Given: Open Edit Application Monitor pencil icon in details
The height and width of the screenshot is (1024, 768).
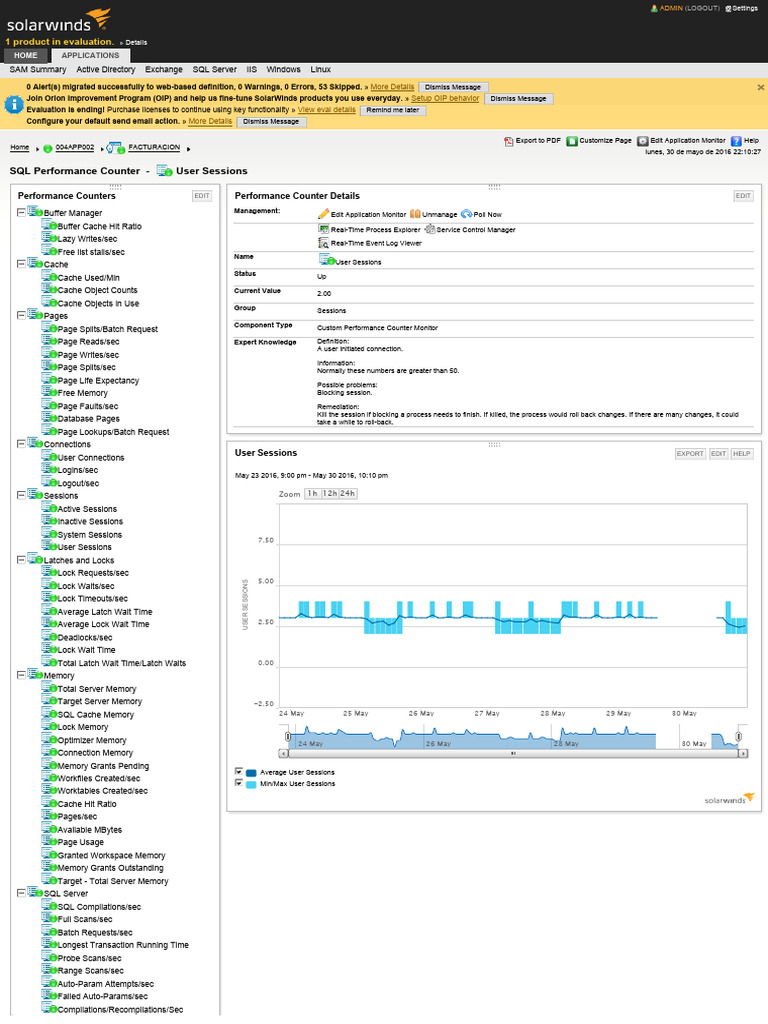Looking at the screenshot, I should click(x=323, y=214).
